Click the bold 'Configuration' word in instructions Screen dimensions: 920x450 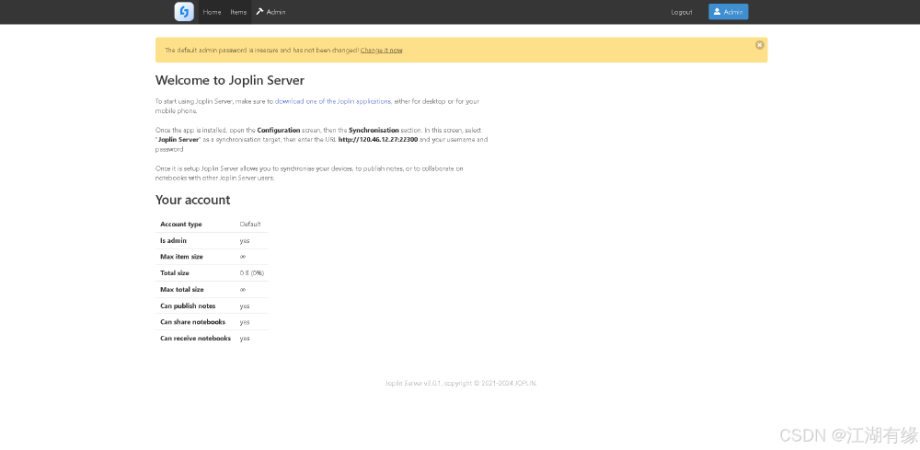(x=279, y=130)
